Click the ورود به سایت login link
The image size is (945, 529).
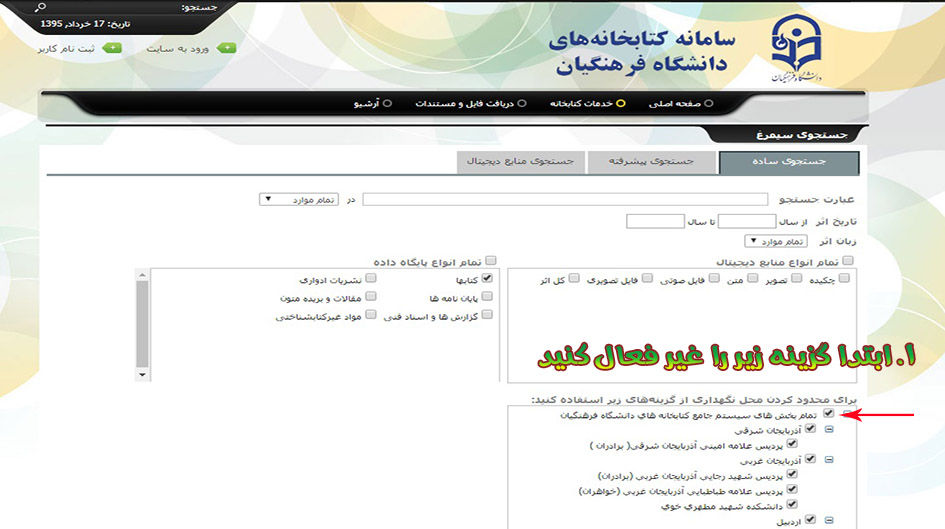178,48
